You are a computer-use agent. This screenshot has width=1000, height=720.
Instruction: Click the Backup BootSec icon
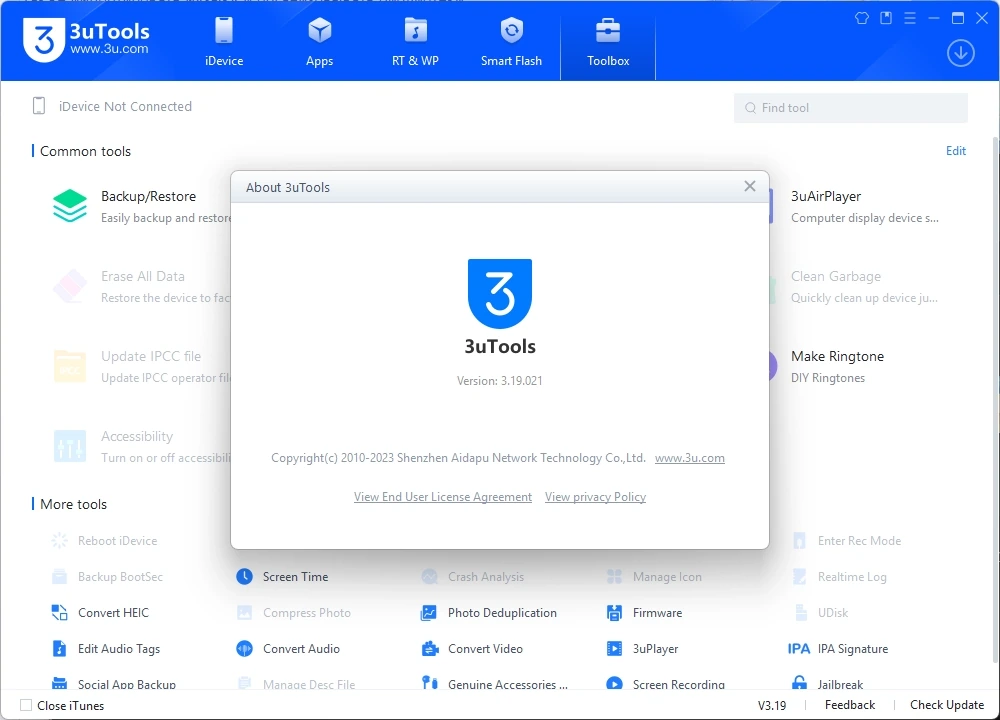pyautogui.click(x=59, y=577)
